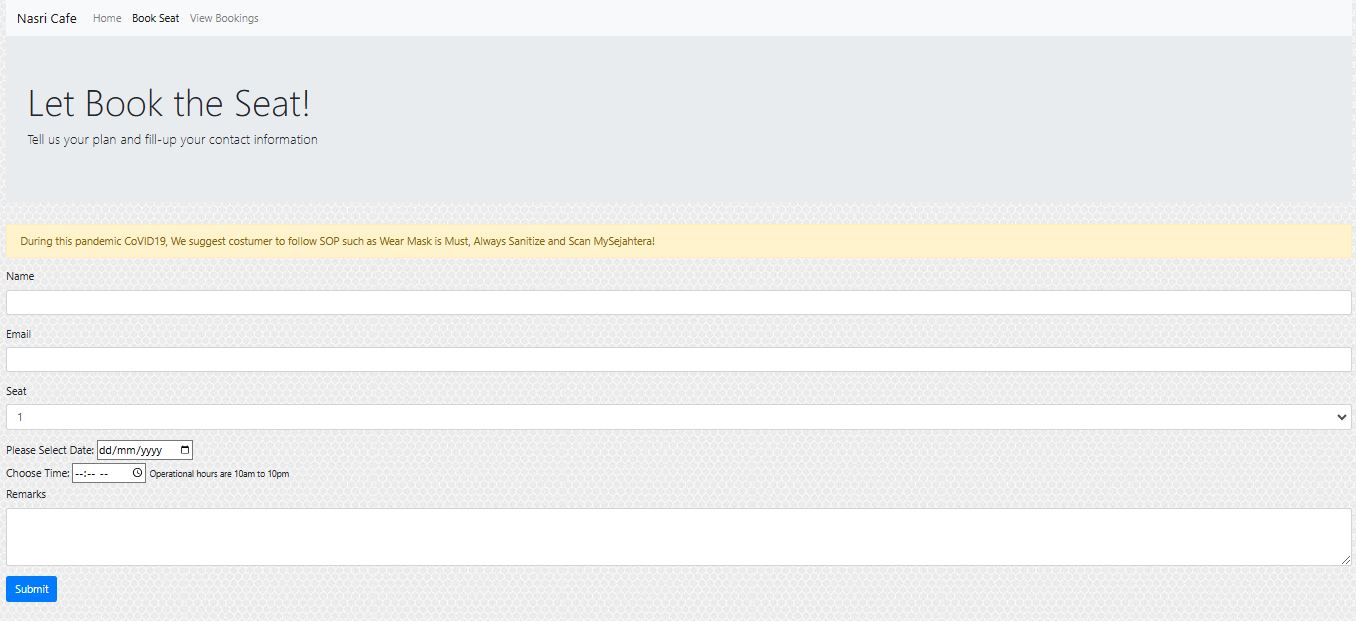Viewport: 1356px width, 621px height.
Task: Submit the booking form
Action: 31,589
